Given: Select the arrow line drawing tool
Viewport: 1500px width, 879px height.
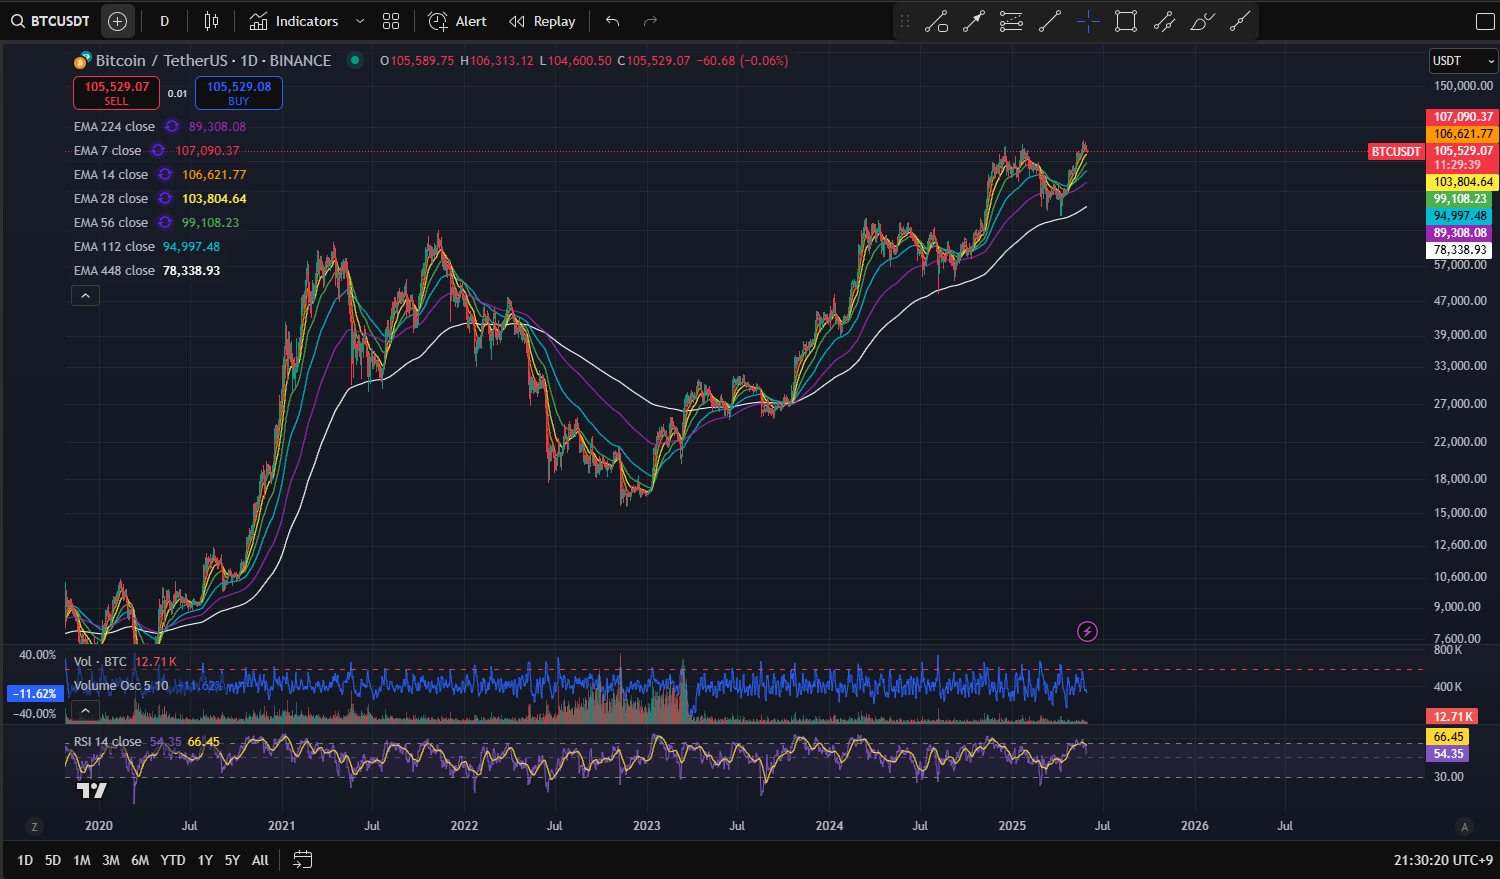Looking at the screenshot, I should click(974, 21).
